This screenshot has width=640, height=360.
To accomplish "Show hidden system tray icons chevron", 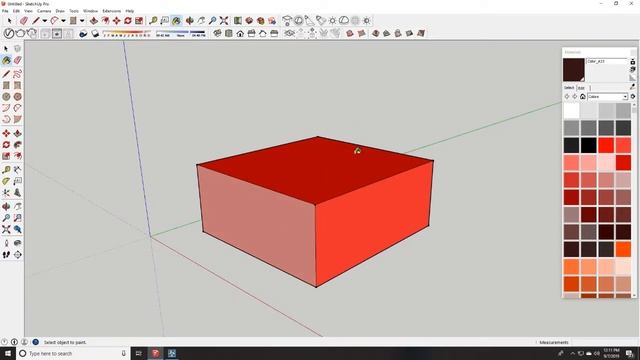I will (x=572, y=353).
